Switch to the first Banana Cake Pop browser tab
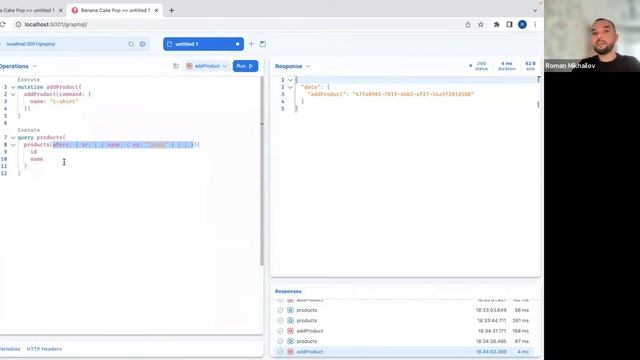Viewport: 640px width, 360px height. click(29, 10)
